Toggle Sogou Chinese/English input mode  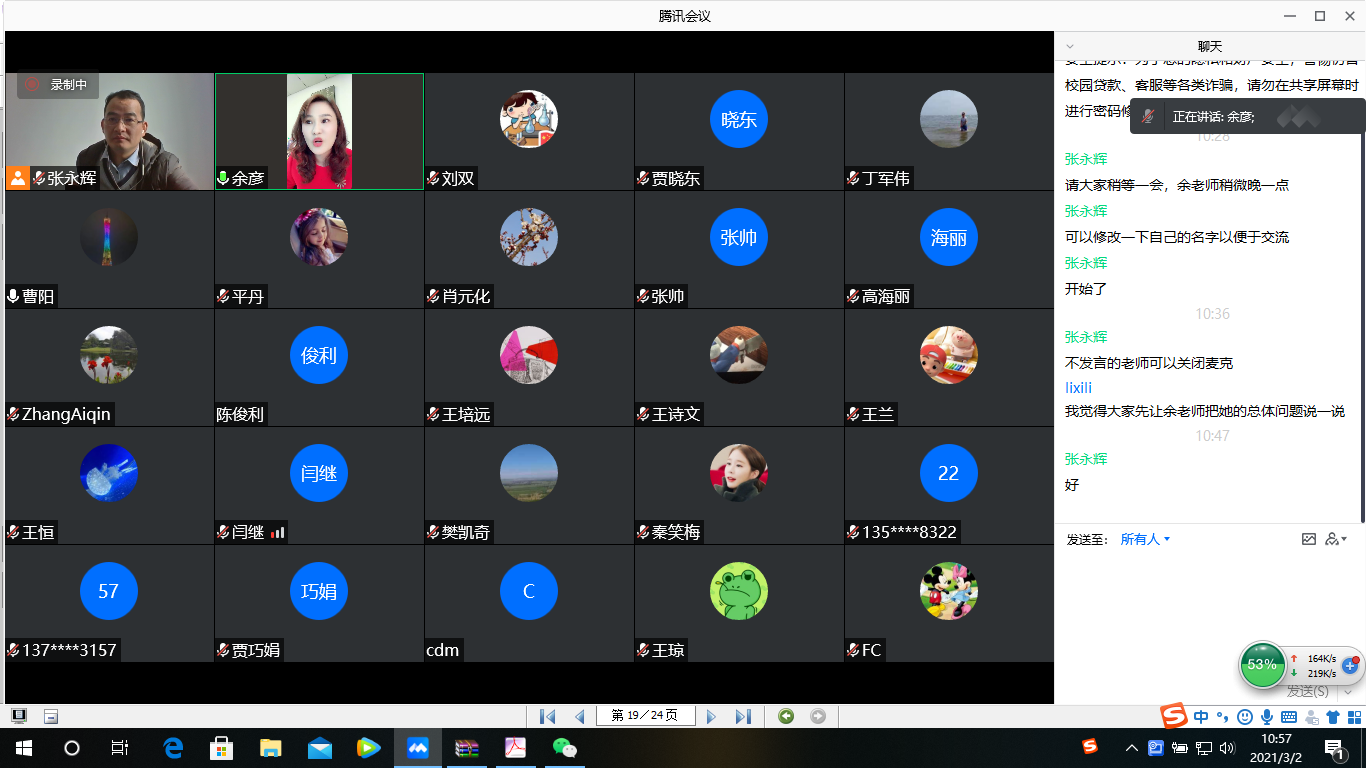tap(1201, 717)
